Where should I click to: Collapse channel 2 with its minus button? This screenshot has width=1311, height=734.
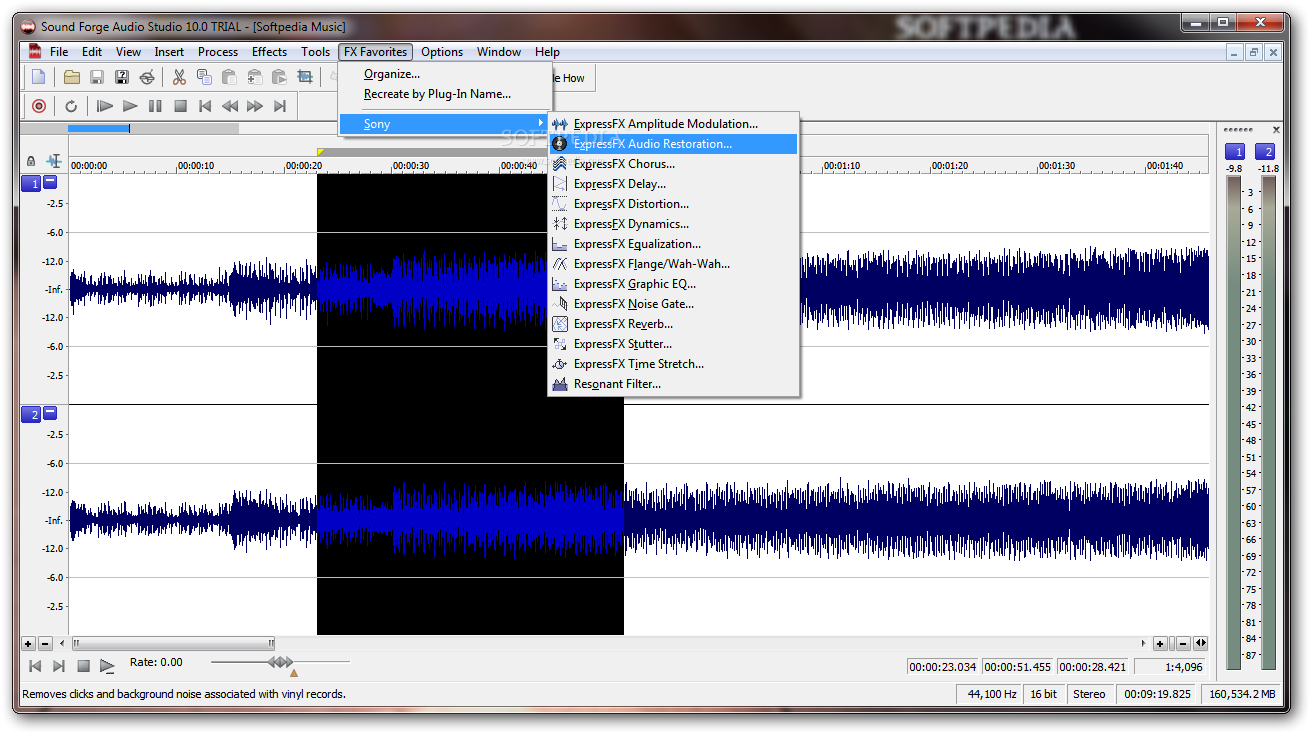pyautogui.click(x=50, y=413)
